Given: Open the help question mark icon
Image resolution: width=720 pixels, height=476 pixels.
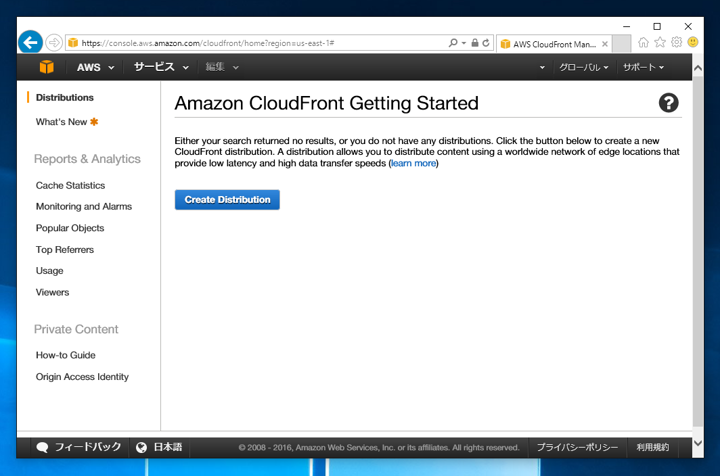Looking at the screenshot, I should pyautogui.click(x=669, y=103).
